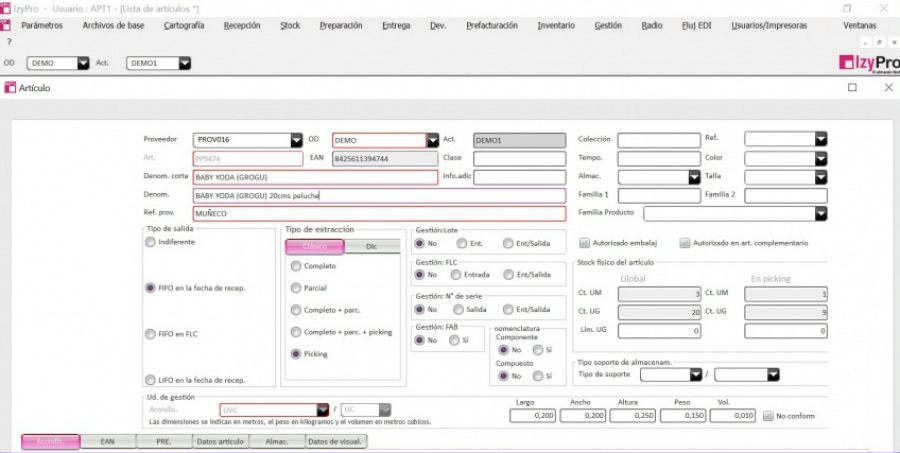Toggle Autorizado embalaj checkbox
This screenshot has width=900, height=453.
click(584, 243)
